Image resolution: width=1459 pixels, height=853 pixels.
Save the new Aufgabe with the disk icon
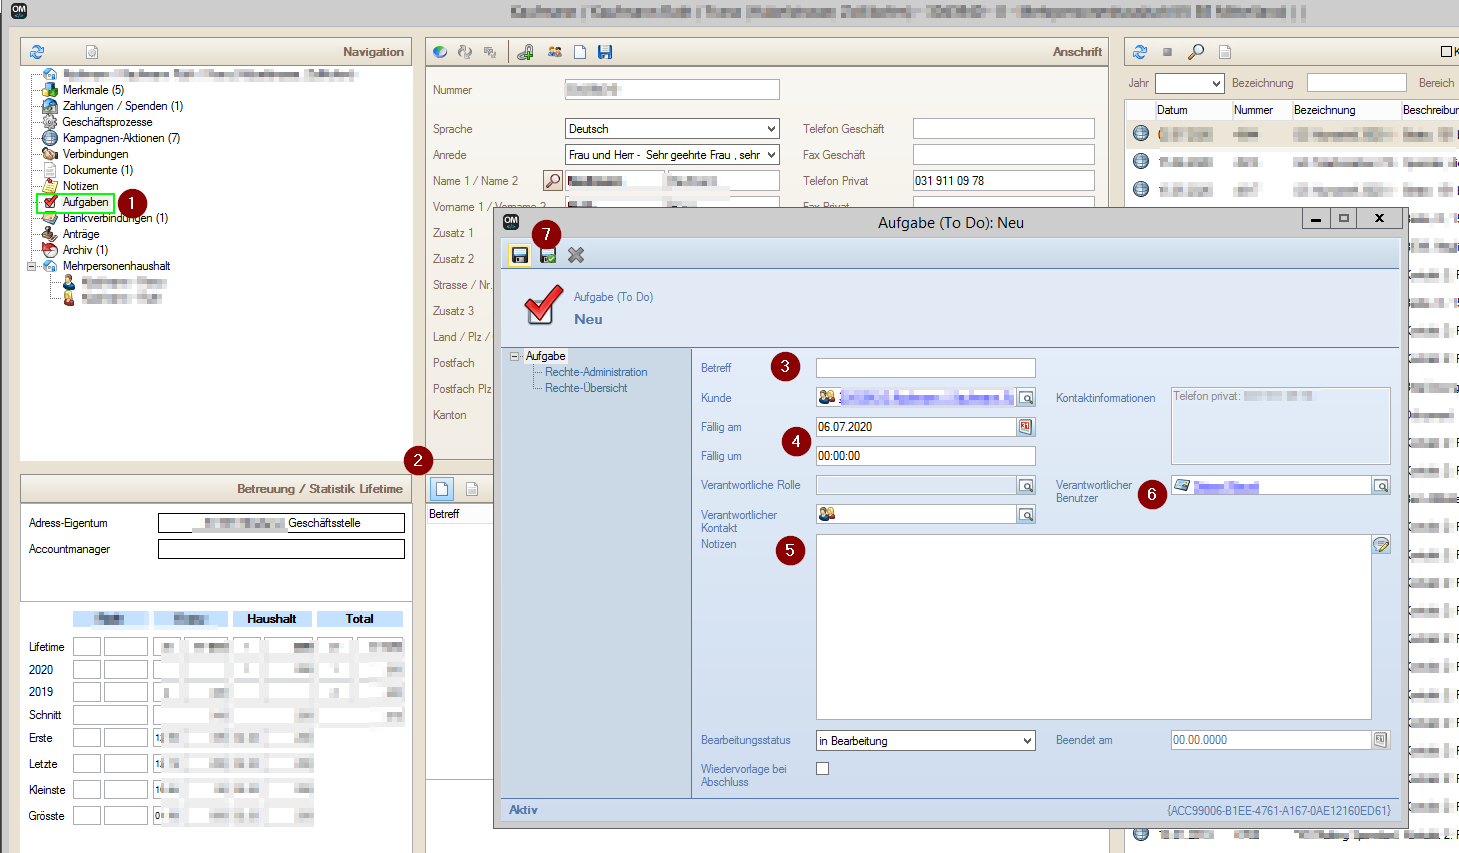click(x=520, y=255)
